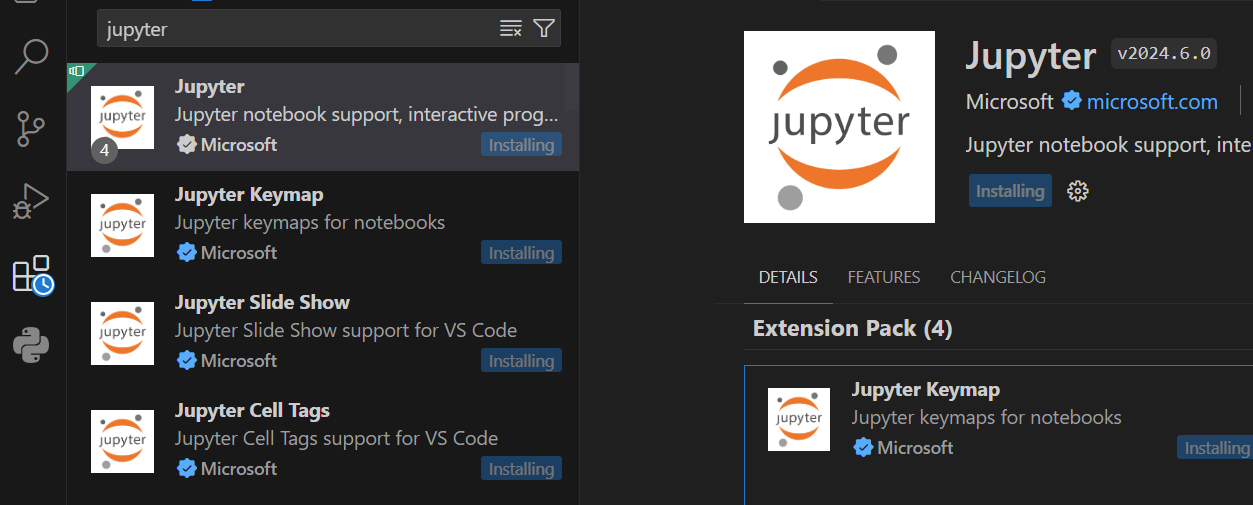Open the manage gear for Jupyter extension
Image resolution: width=1253 pixels, height=505 pixels.
pos(1077,191)
